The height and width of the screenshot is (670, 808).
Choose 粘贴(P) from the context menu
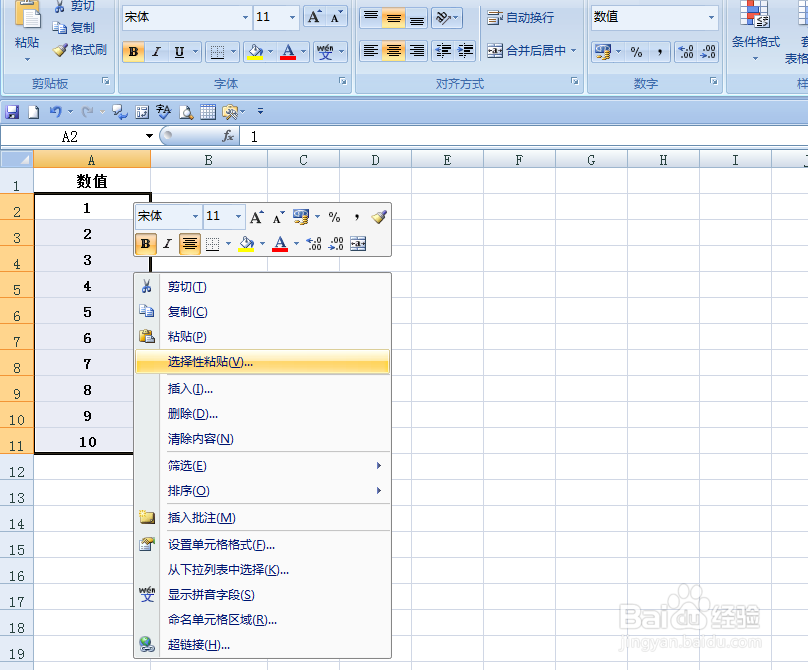(x=262, y=337)
